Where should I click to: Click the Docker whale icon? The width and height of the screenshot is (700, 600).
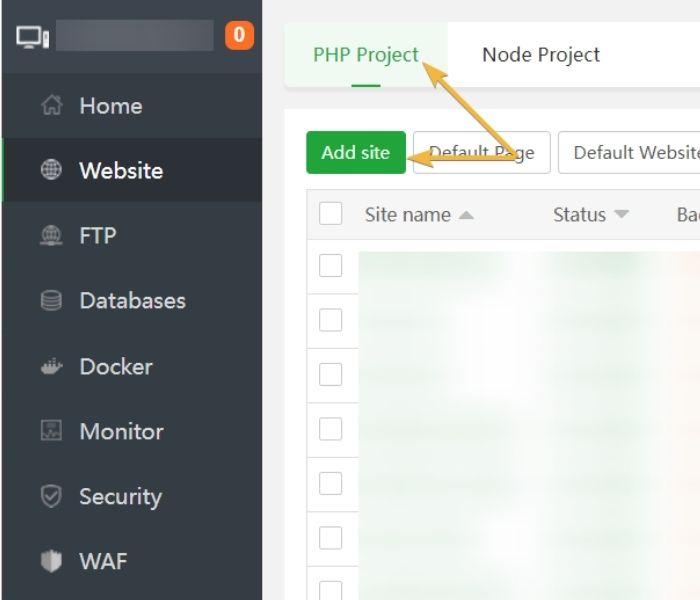pyautogui.click(x=51, y=367)
